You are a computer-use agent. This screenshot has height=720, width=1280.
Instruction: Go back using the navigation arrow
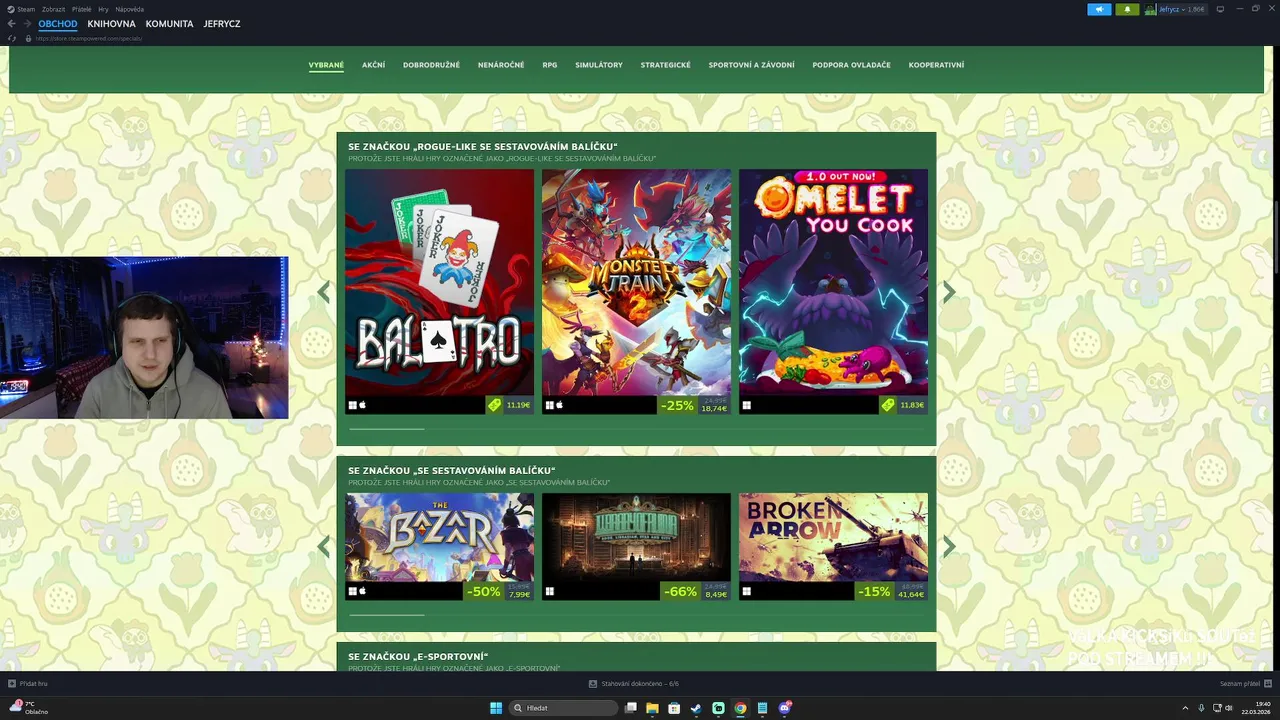tap(11, 24)
